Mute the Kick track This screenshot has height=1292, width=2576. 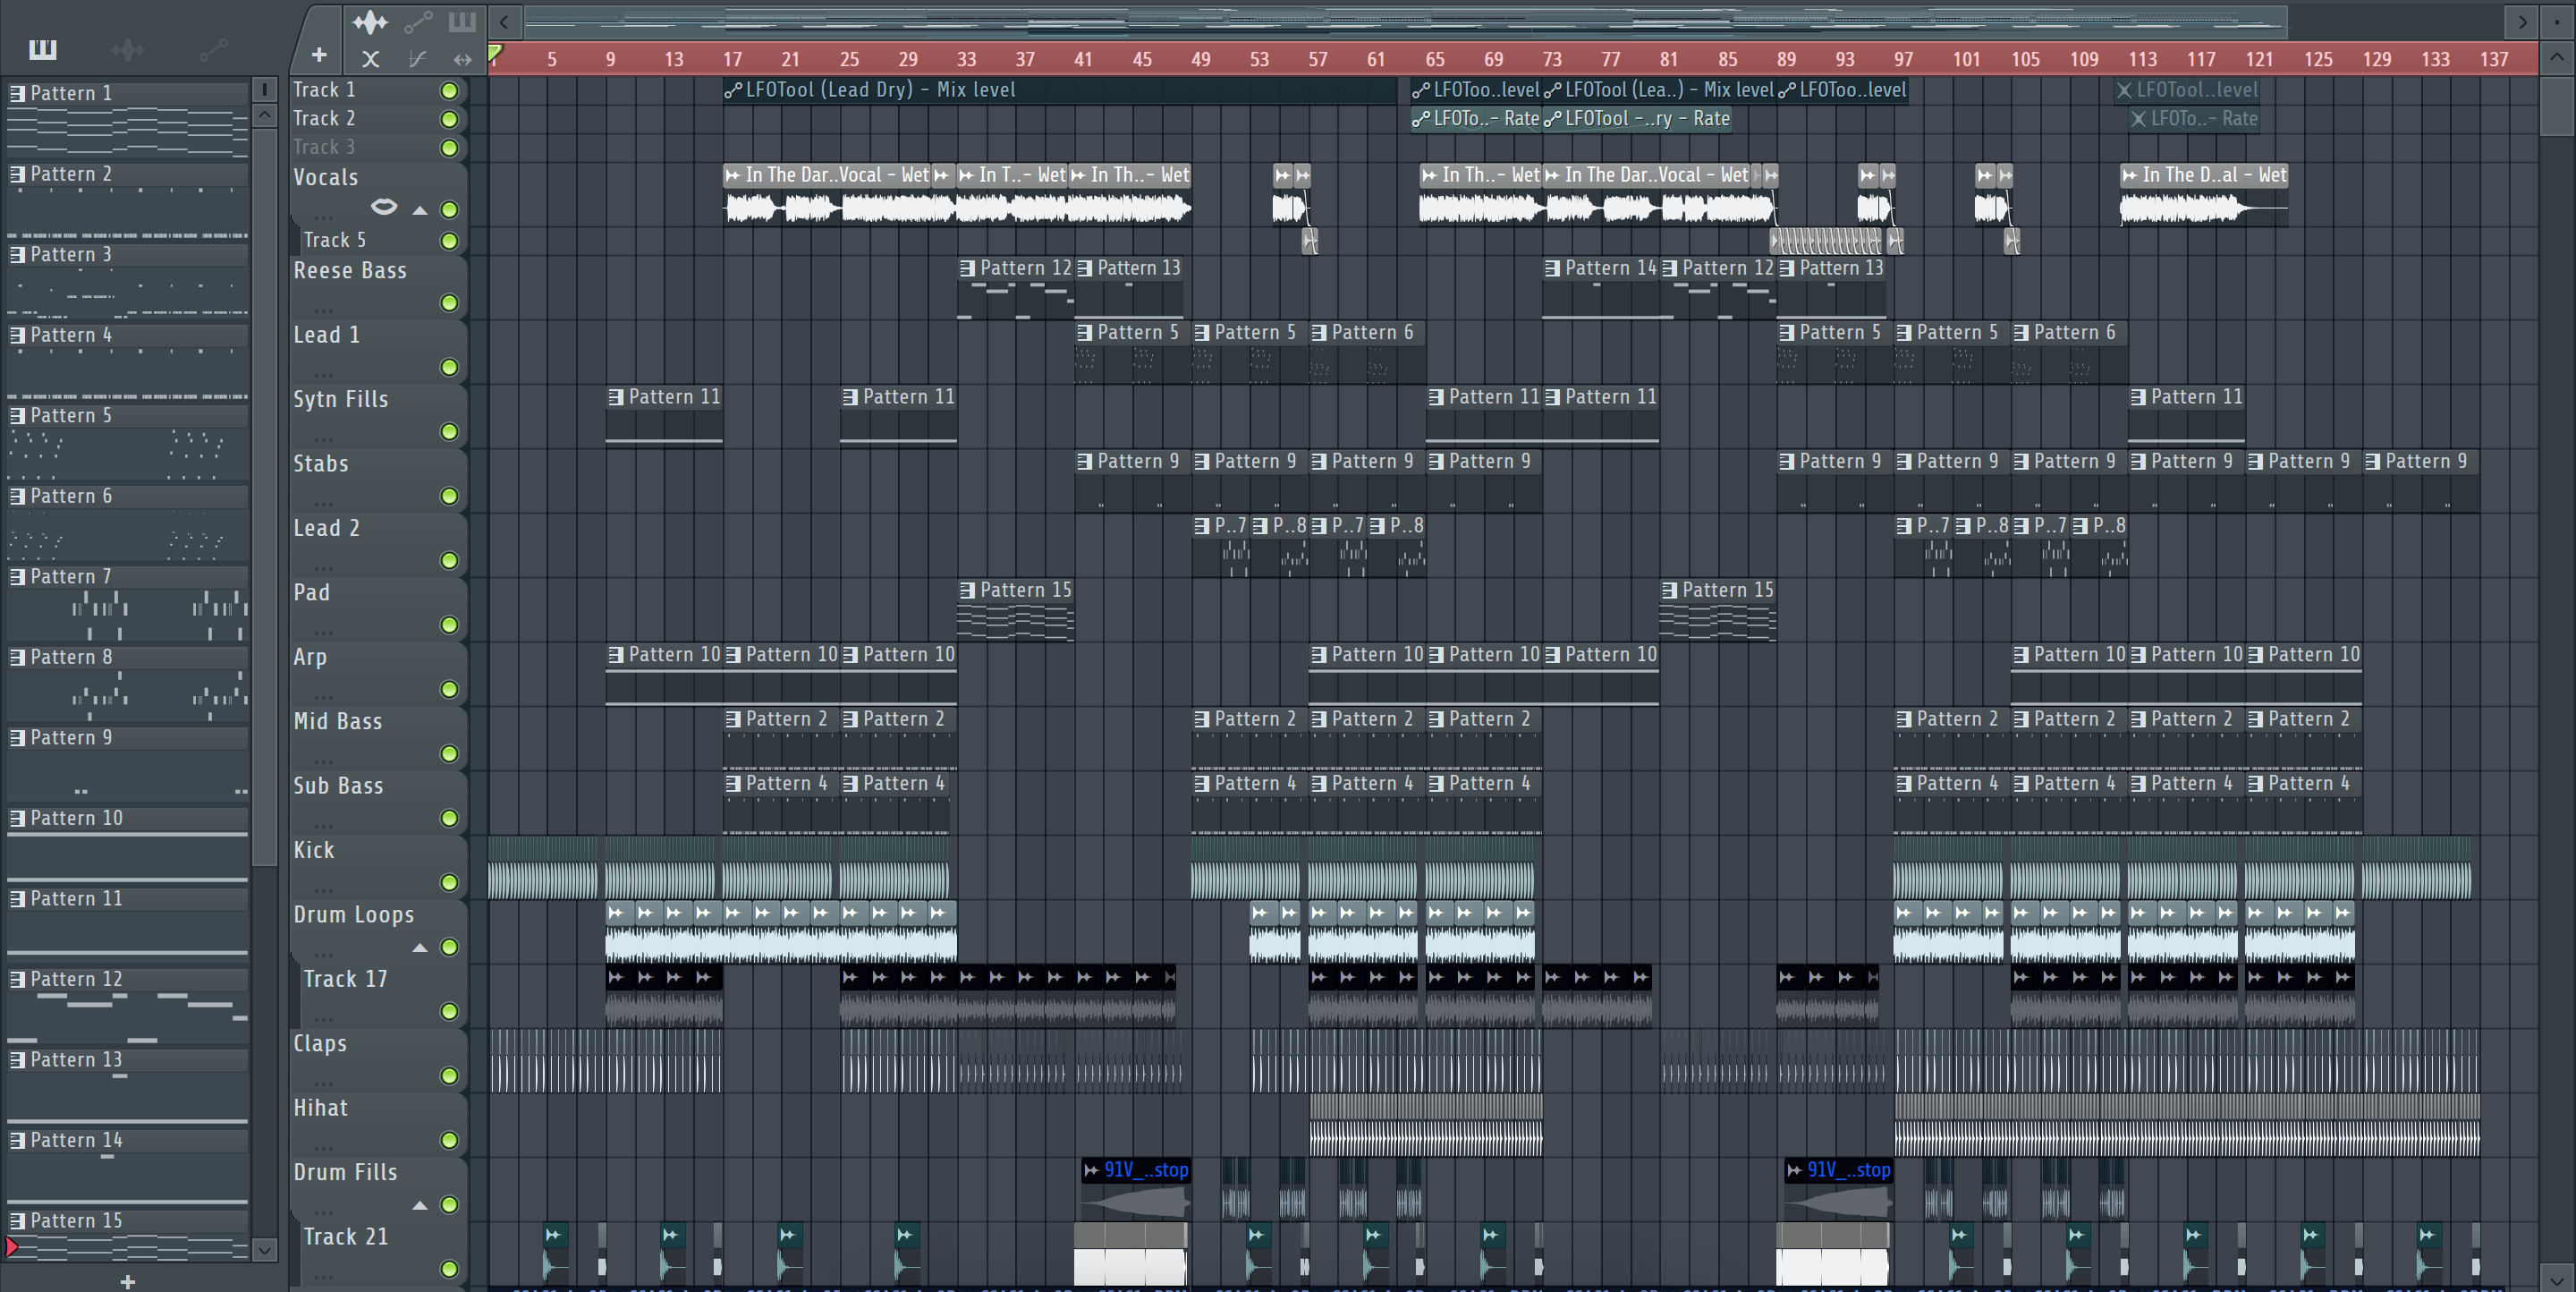[x=449, y=882]
